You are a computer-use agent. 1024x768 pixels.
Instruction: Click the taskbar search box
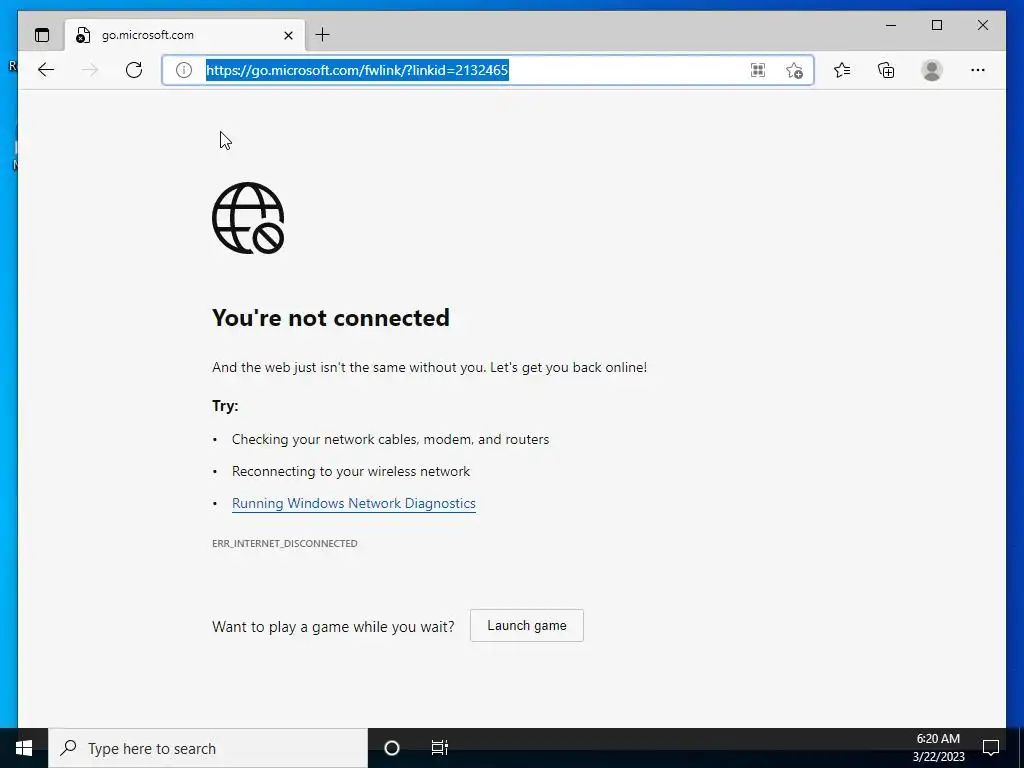pyautogui.click(x=208, y=748)
